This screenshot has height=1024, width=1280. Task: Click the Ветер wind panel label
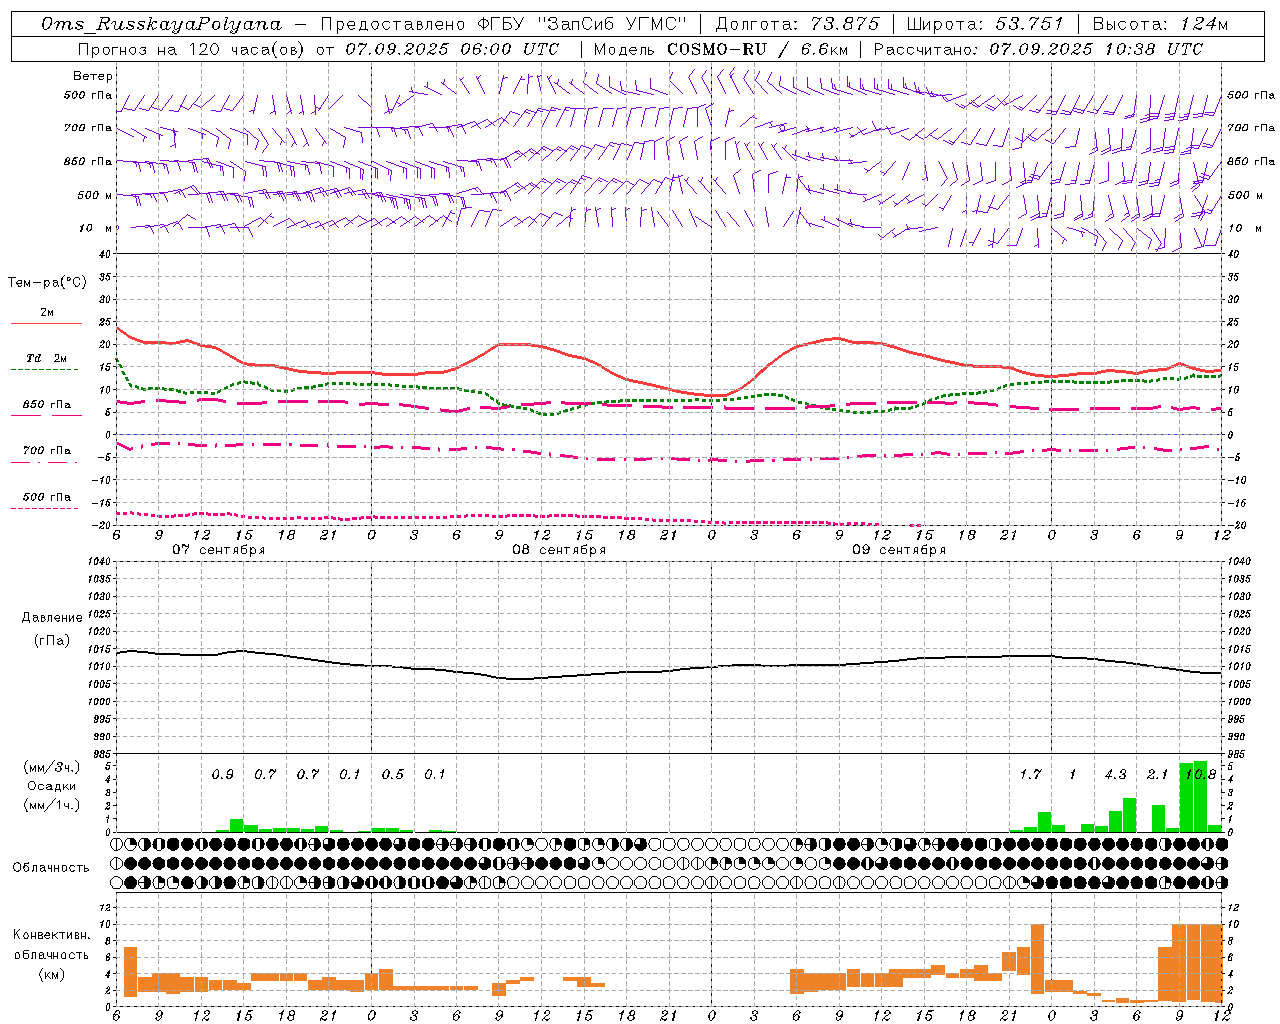coord(93,76)
